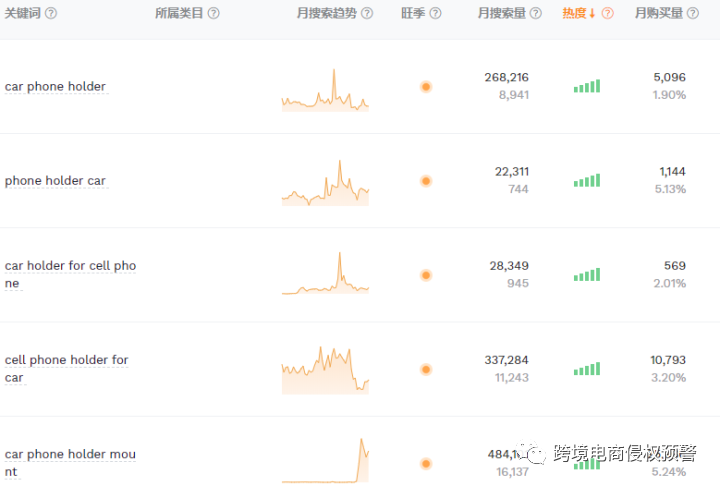Sort by 热度 column header
This screenshot has height=486, width=720.
tap(579, 13)
